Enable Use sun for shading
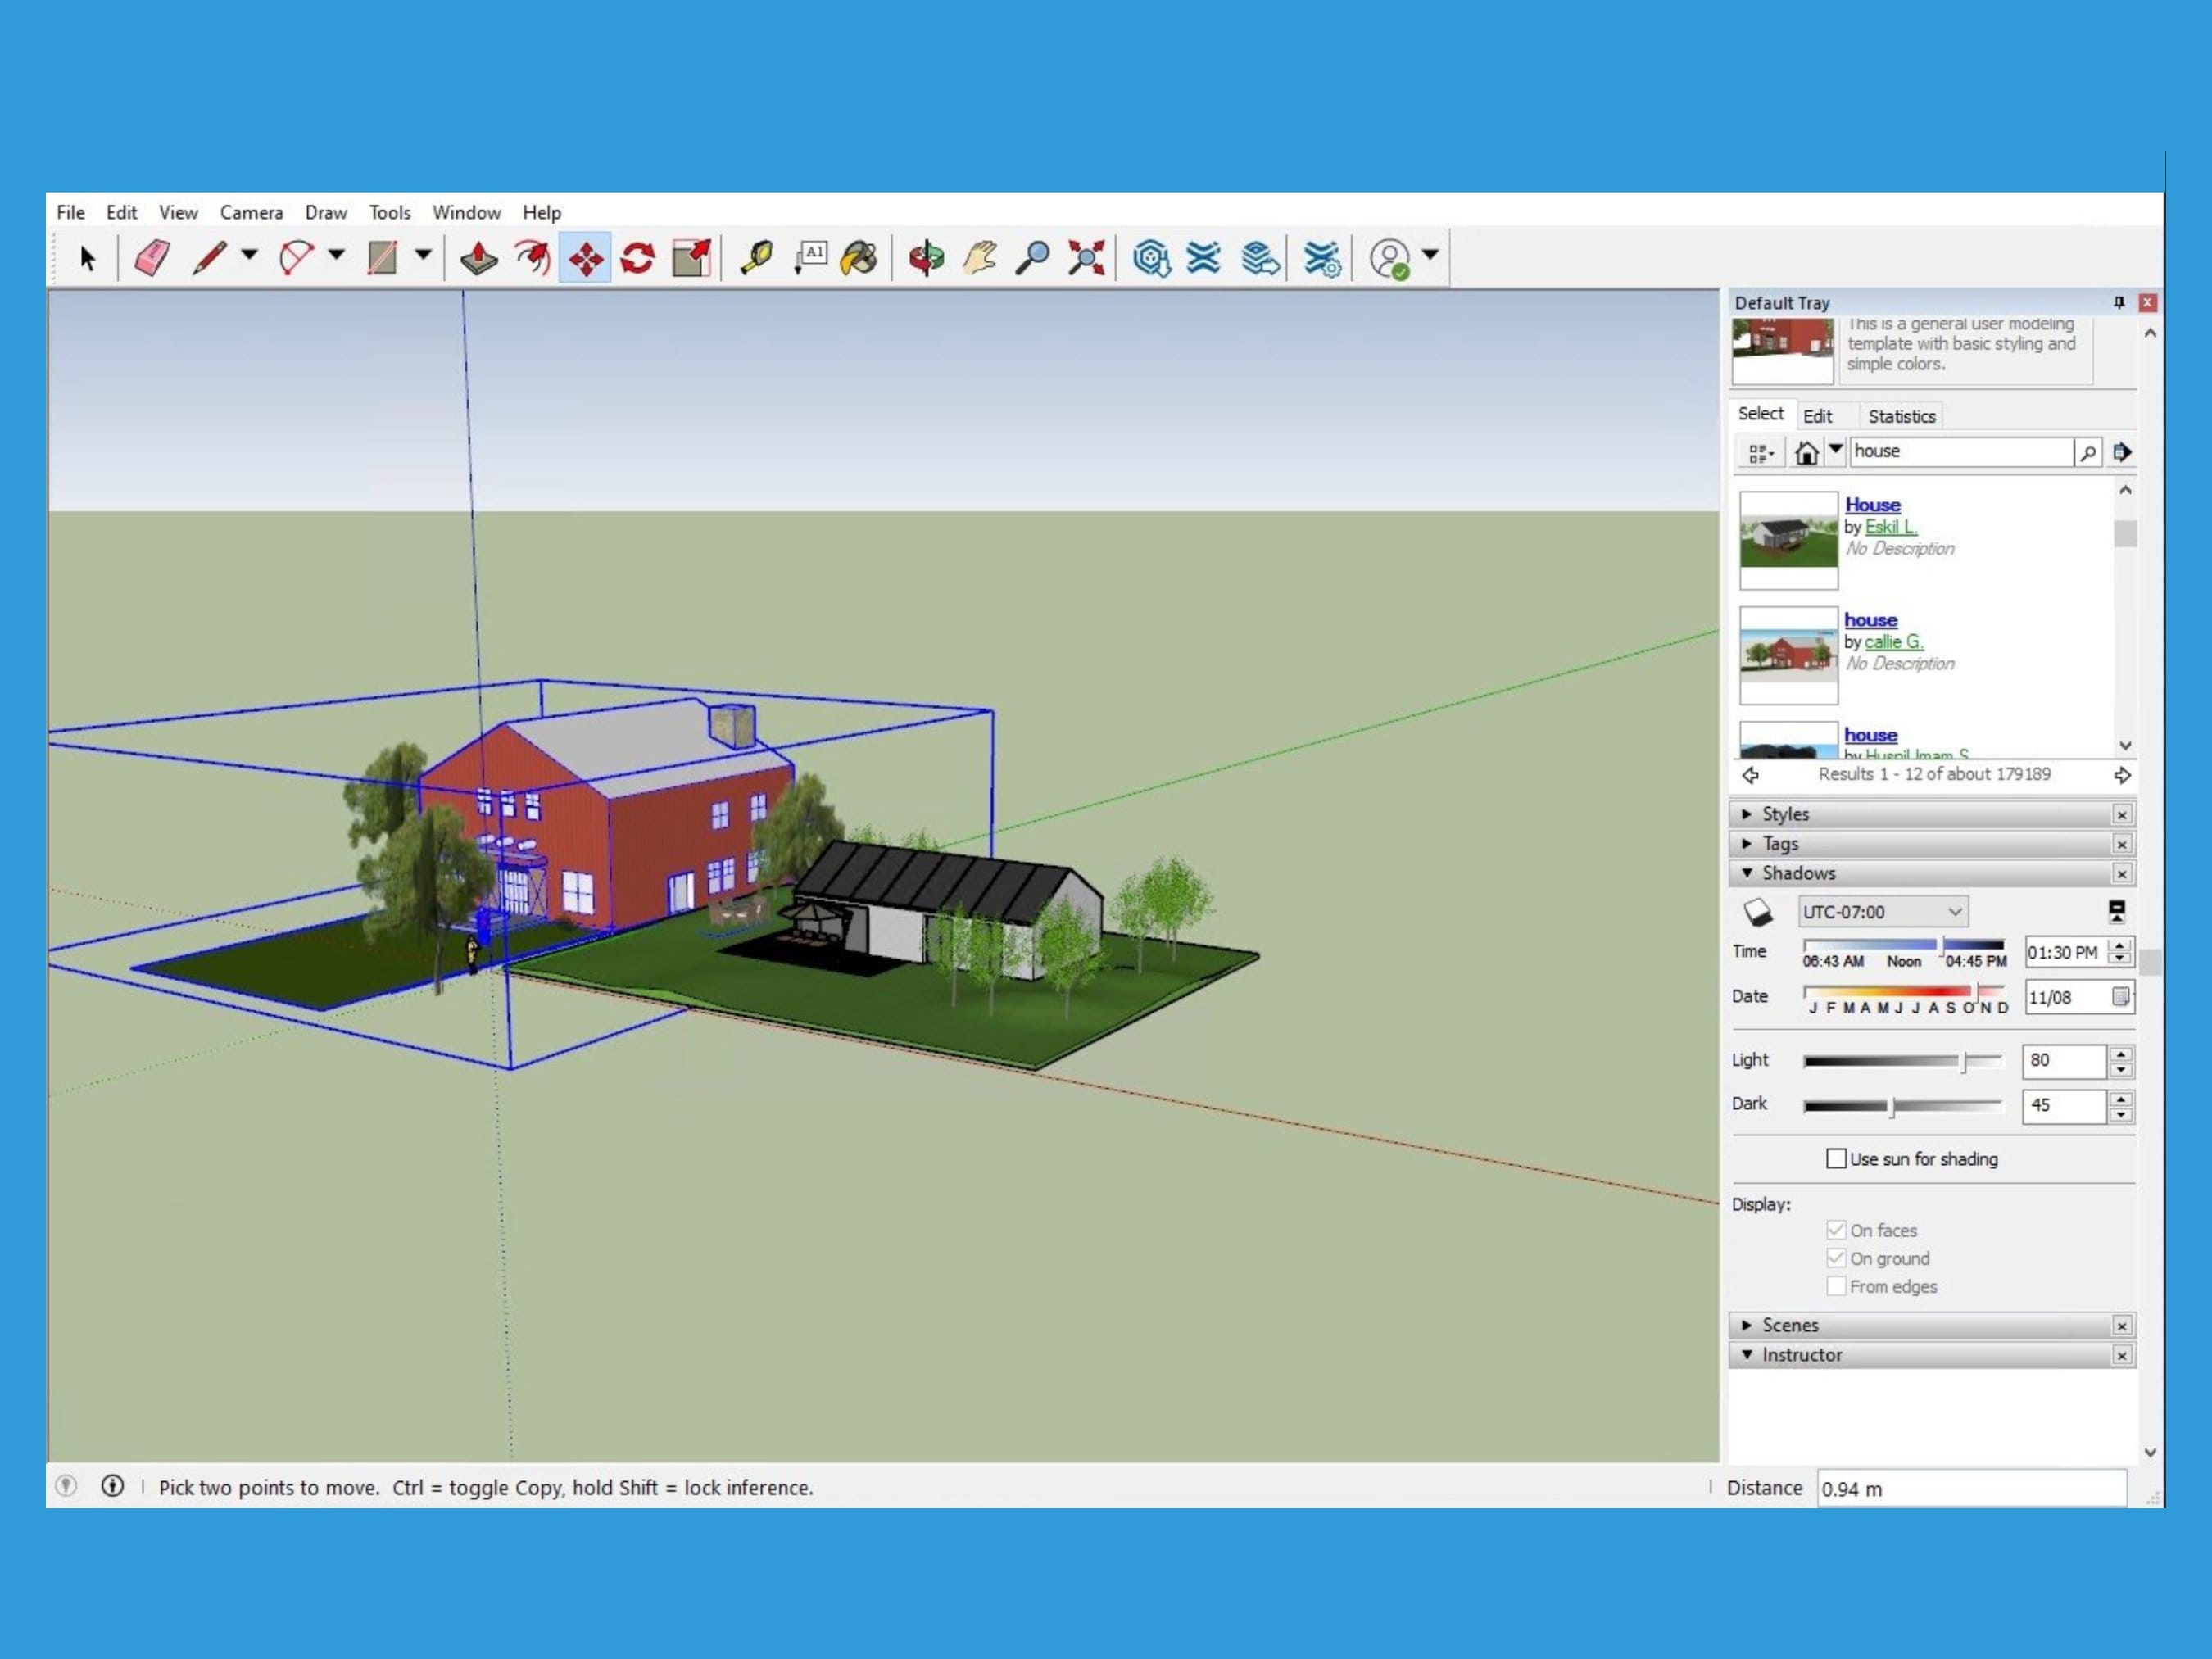The height and width of the screenshot is (1659, 2212). (x=1836, y=1158)
